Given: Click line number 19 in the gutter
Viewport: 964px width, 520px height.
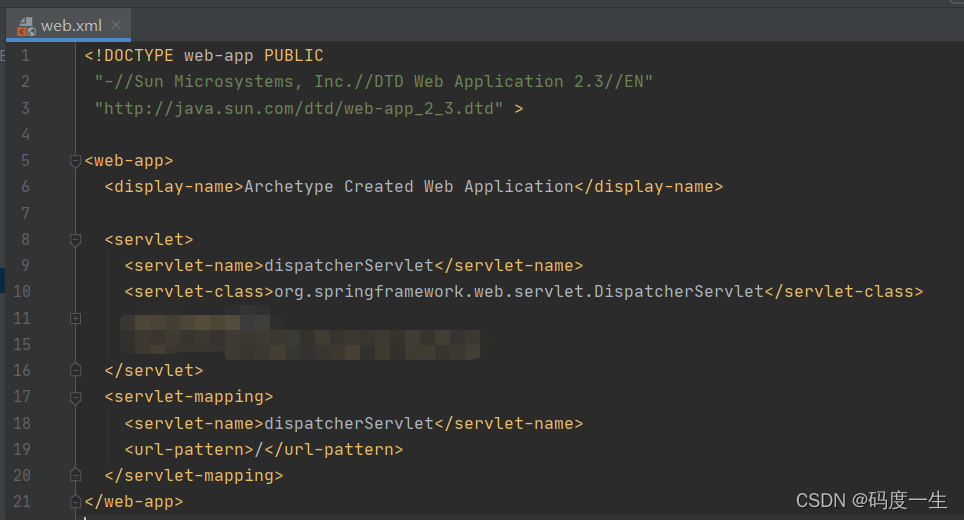Looking at the screenshot, I should pos(22,449).
